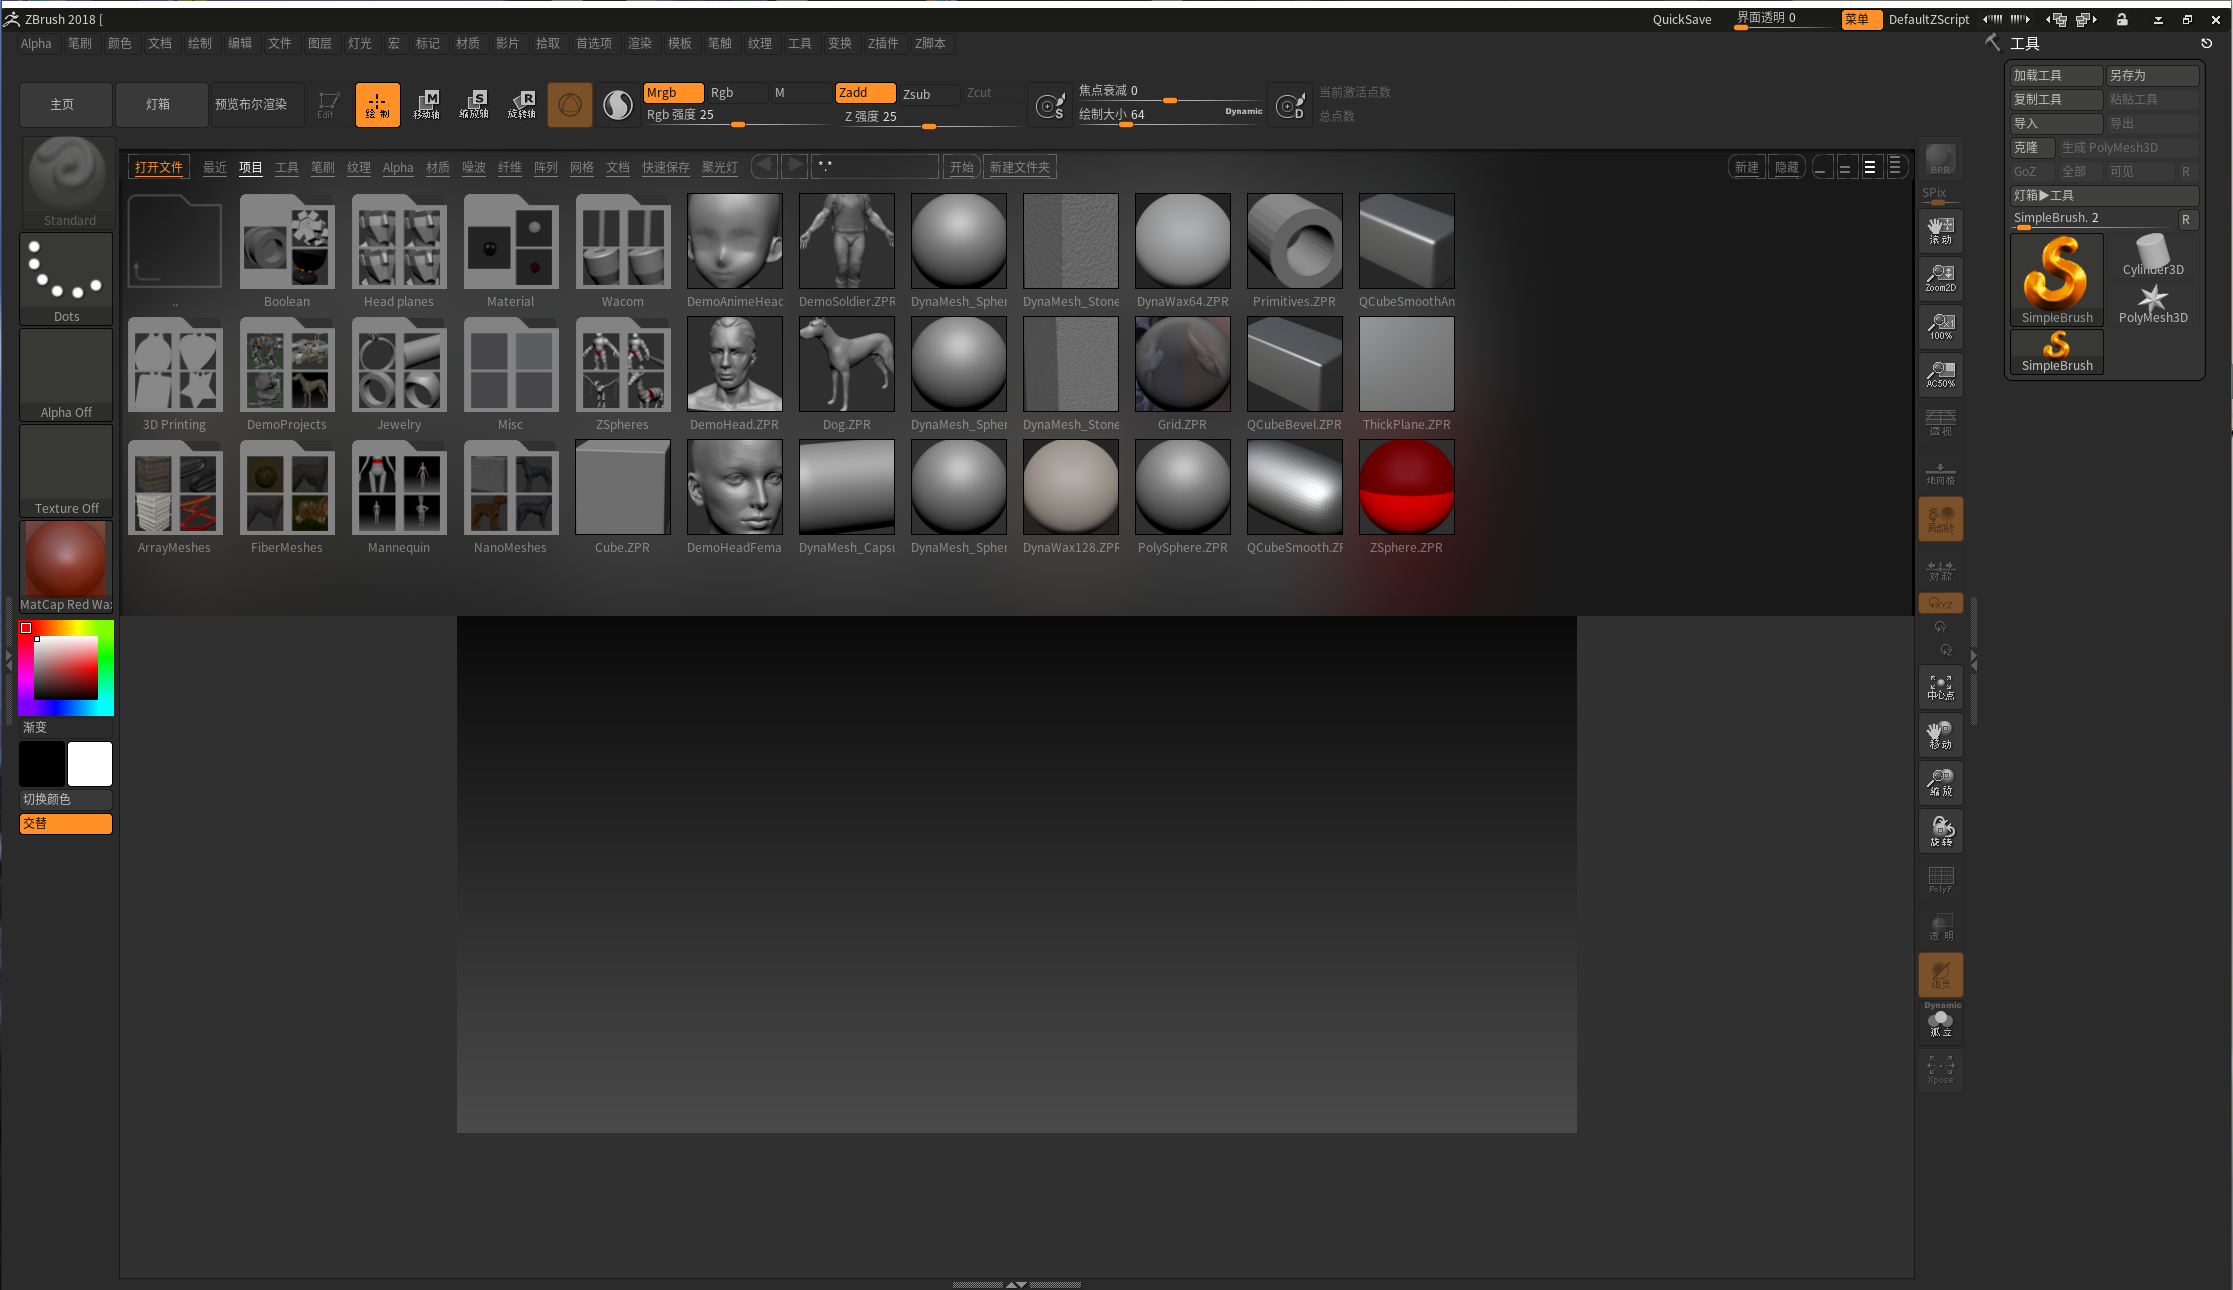The image size is (2233, 1290).
Task: Collapse the right panel with its edge arrow
Action: (x=1973, y=658)
